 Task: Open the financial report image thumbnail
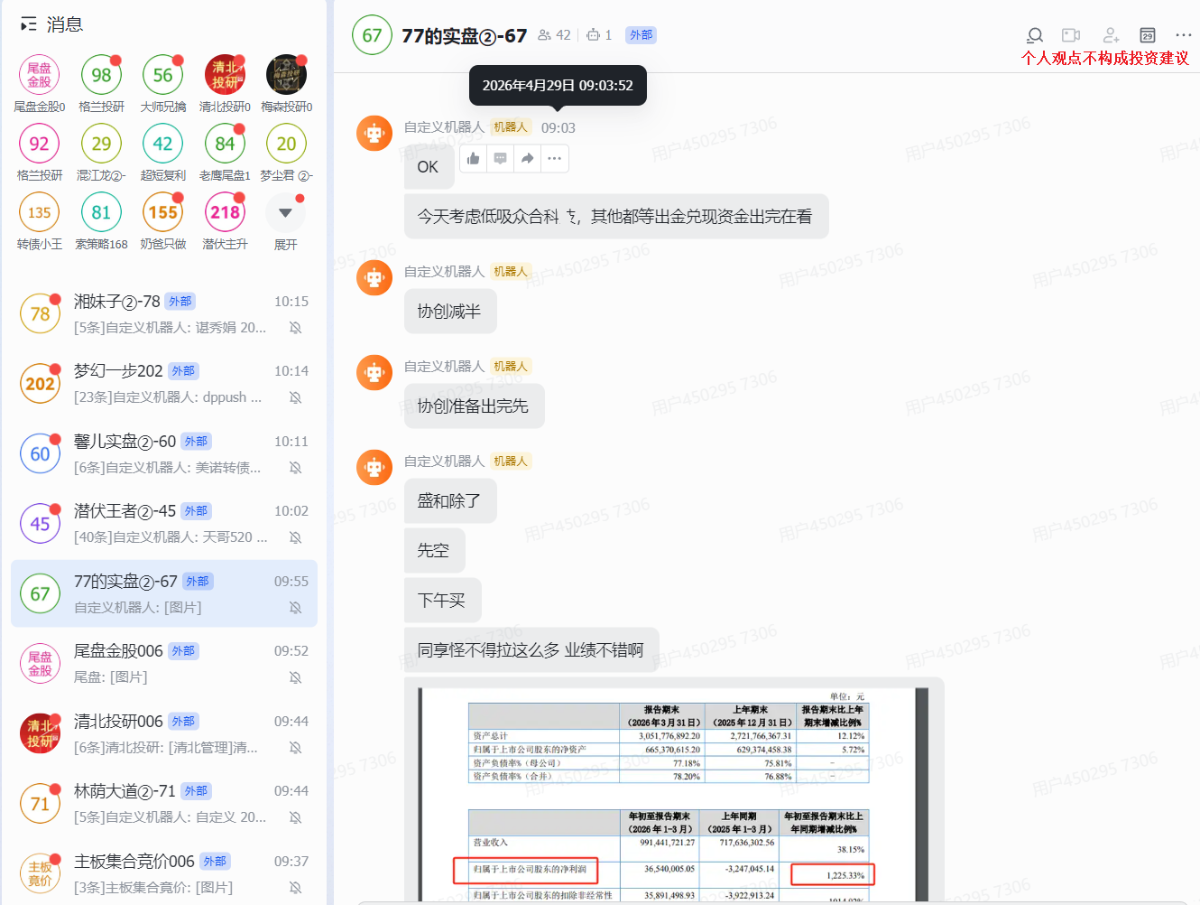click(x=673, y=790)
